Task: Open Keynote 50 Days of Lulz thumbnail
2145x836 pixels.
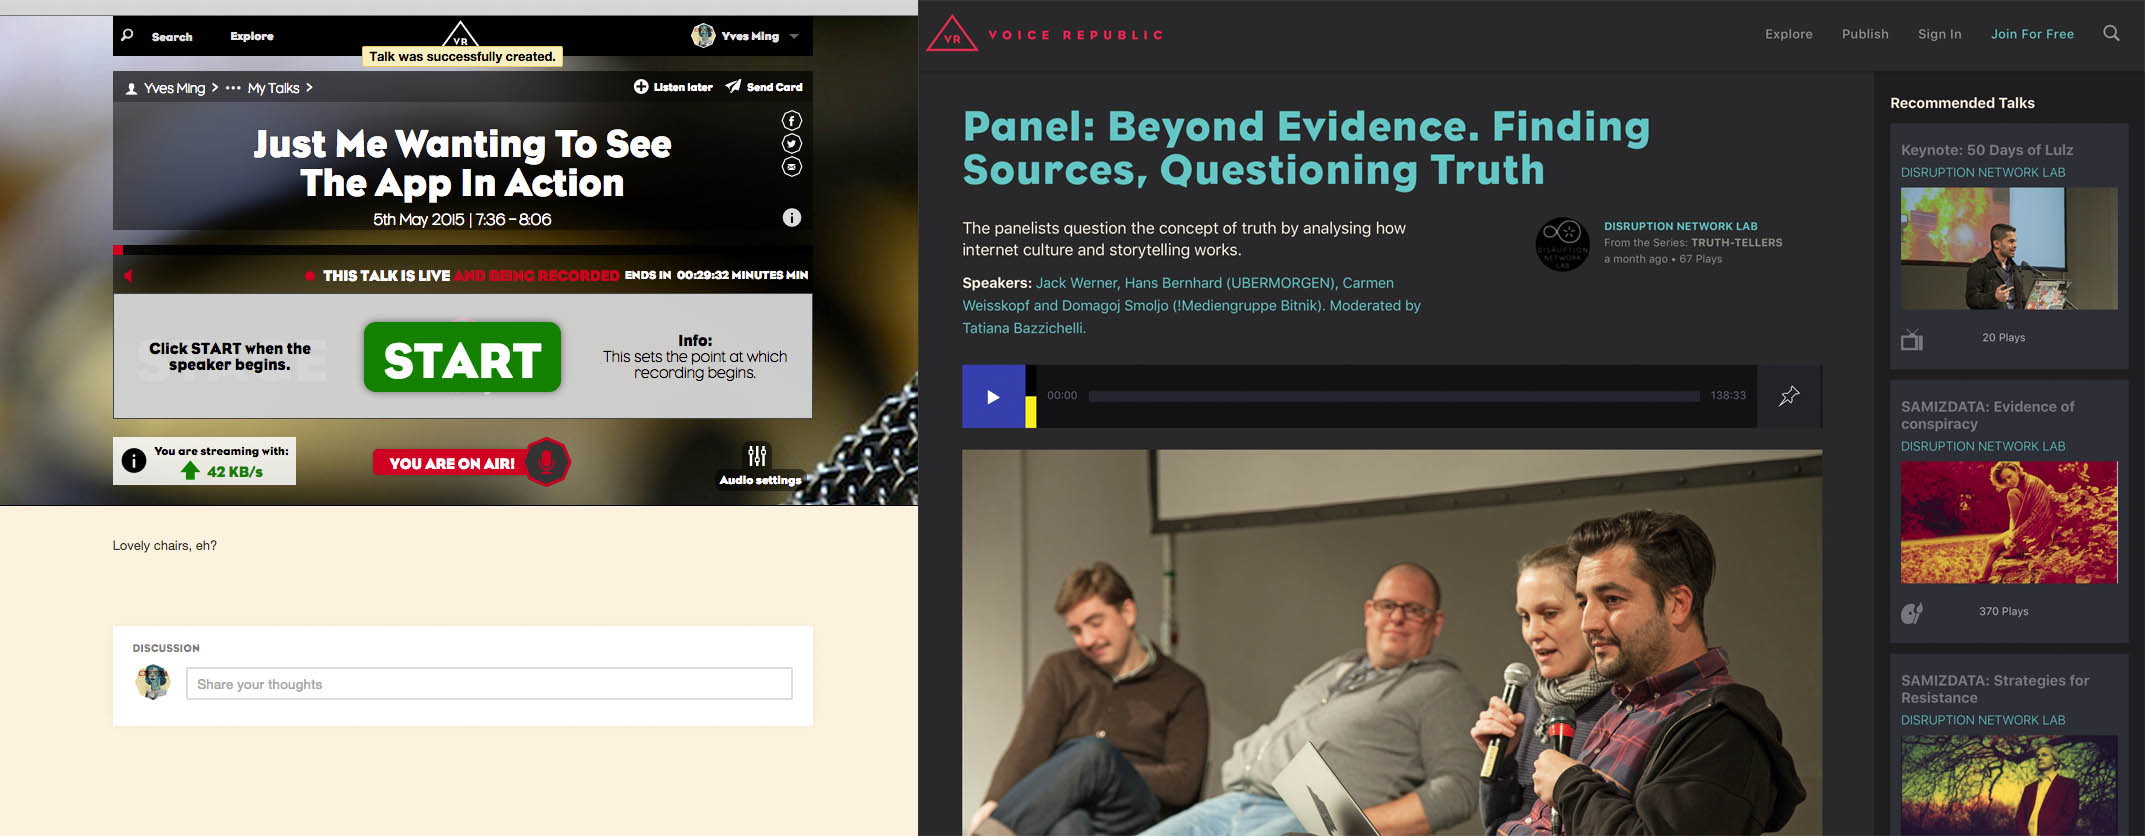Action: [x=2009, y=248]
